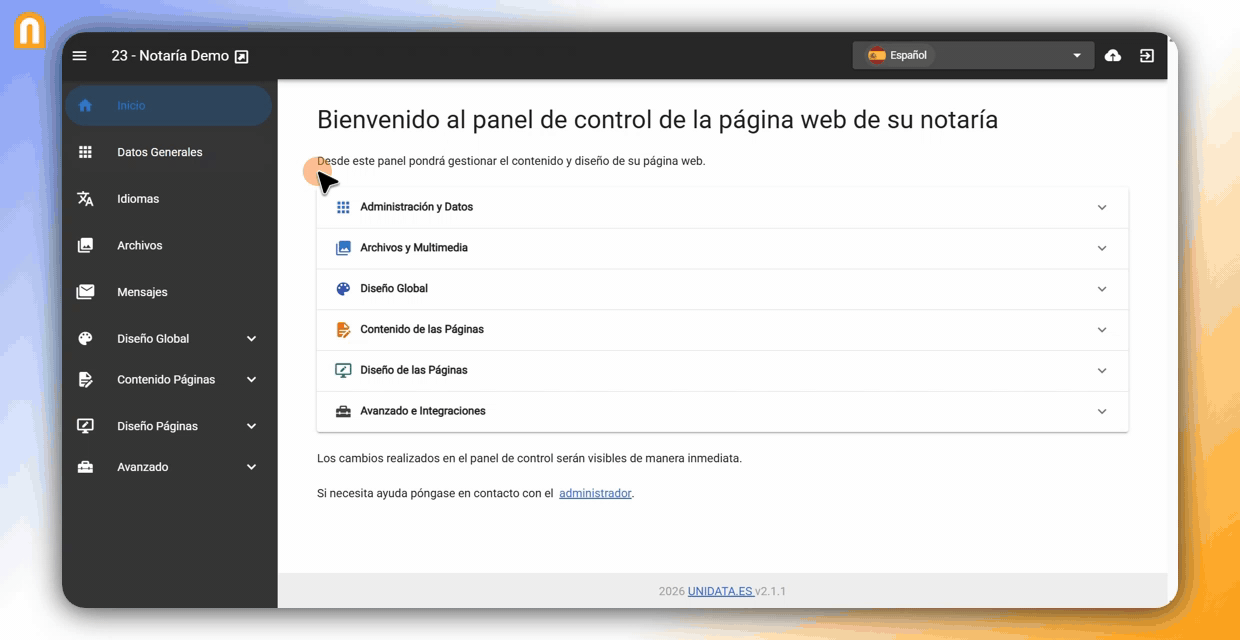Expand Diseño de las Páginas chevron
The image size is (1240, 640).
[x=1102, y=370]
